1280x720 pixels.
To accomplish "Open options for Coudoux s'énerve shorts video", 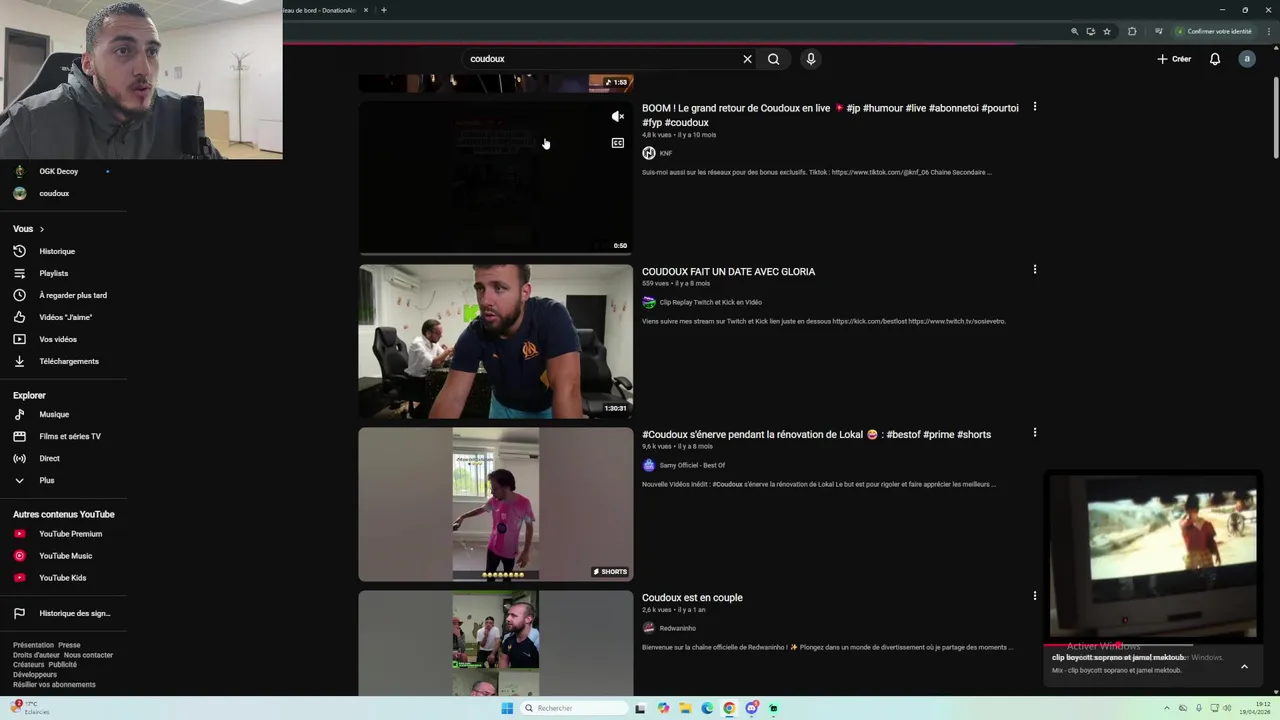I will click(1035, 432).
